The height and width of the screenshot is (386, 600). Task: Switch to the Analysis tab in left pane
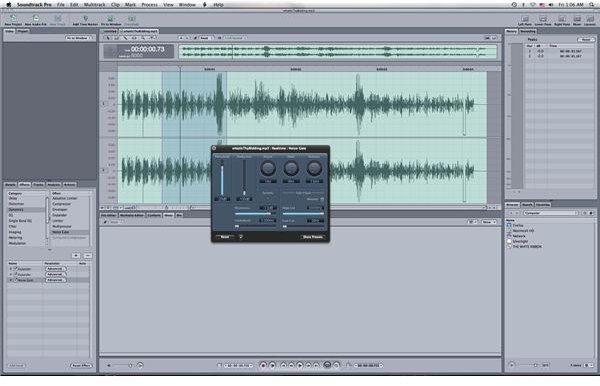pos(53,184)
